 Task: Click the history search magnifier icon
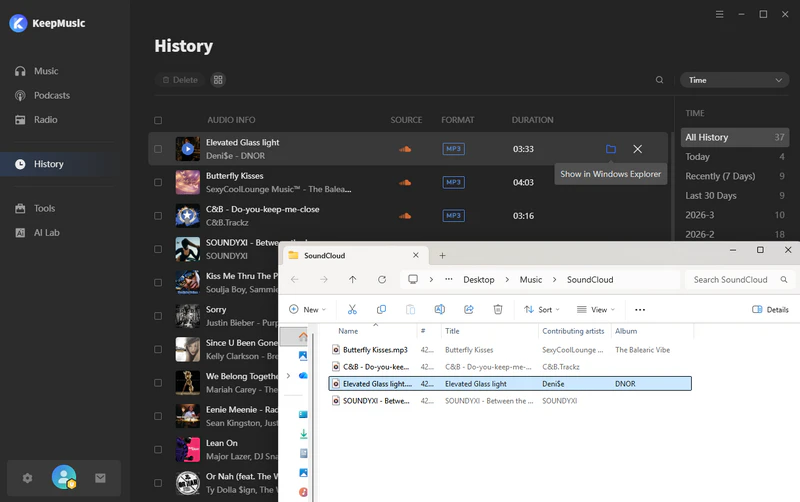pyautogui.click(x=660, y=80)
